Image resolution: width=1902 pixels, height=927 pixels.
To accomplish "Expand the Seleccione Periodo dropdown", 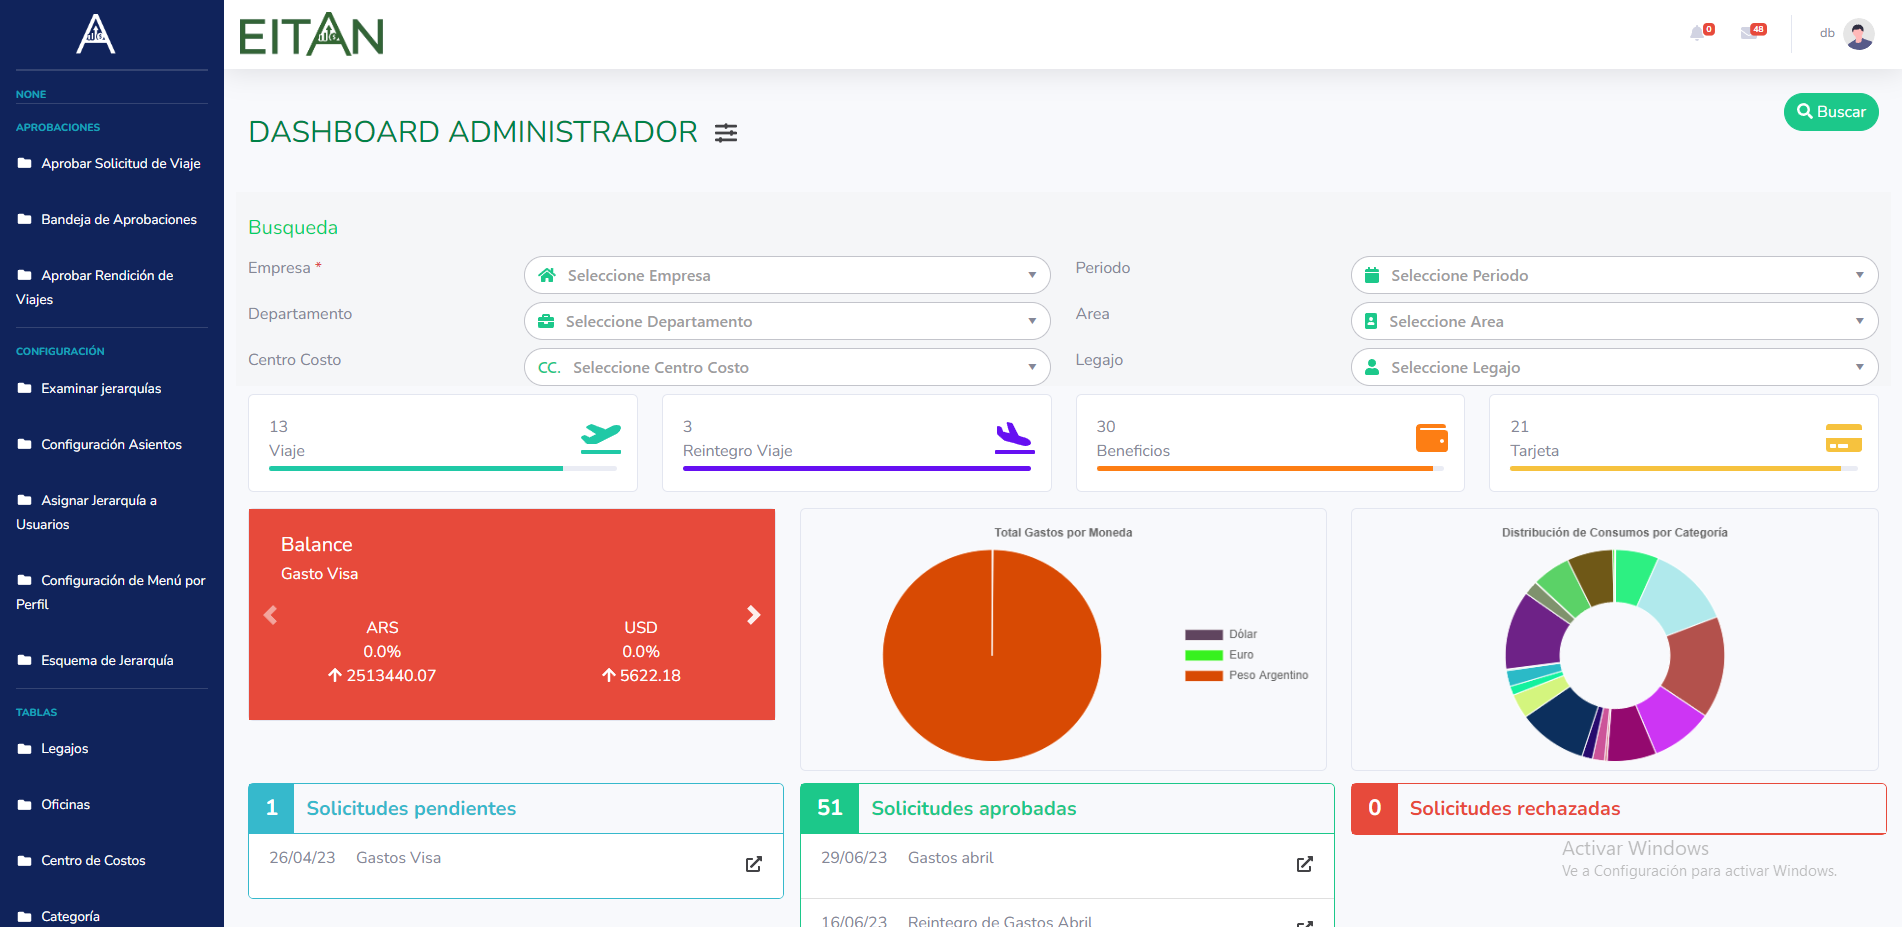I will click(x=1614, y=275).
